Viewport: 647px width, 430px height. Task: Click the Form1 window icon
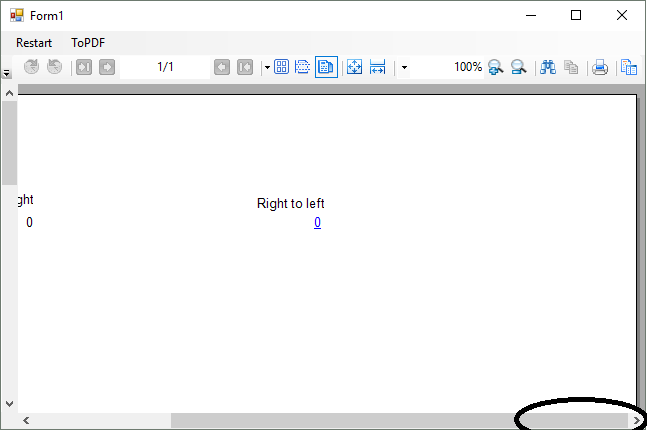(x=17, y=16)
